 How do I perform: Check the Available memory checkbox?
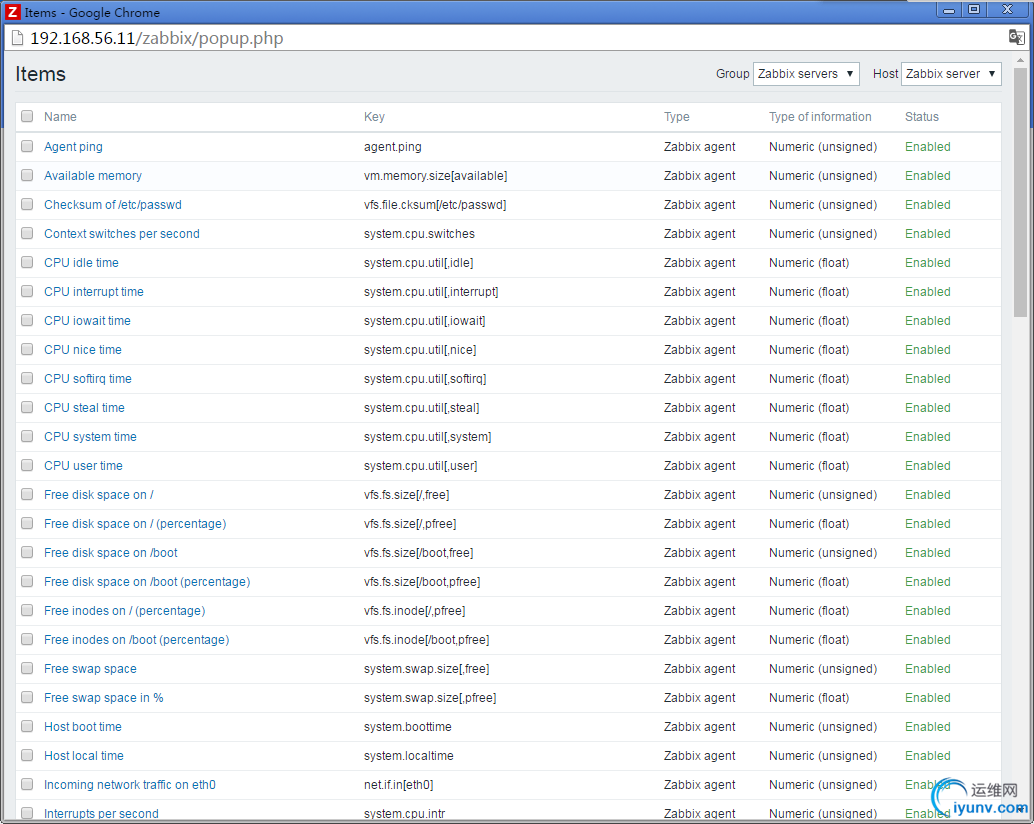(27, 175)
